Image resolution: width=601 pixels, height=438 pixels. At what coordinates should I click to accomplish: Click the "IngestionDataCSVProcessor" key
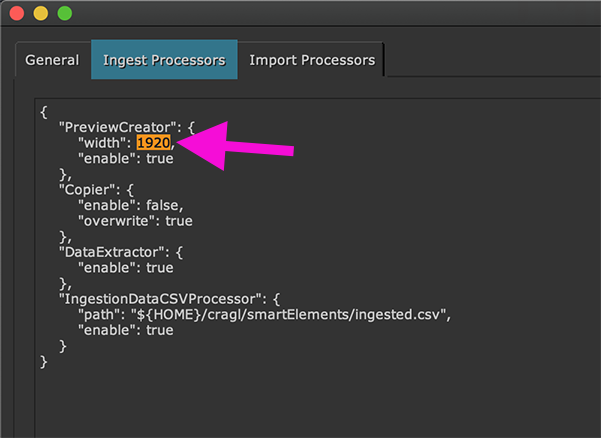(x=160, y=299)
